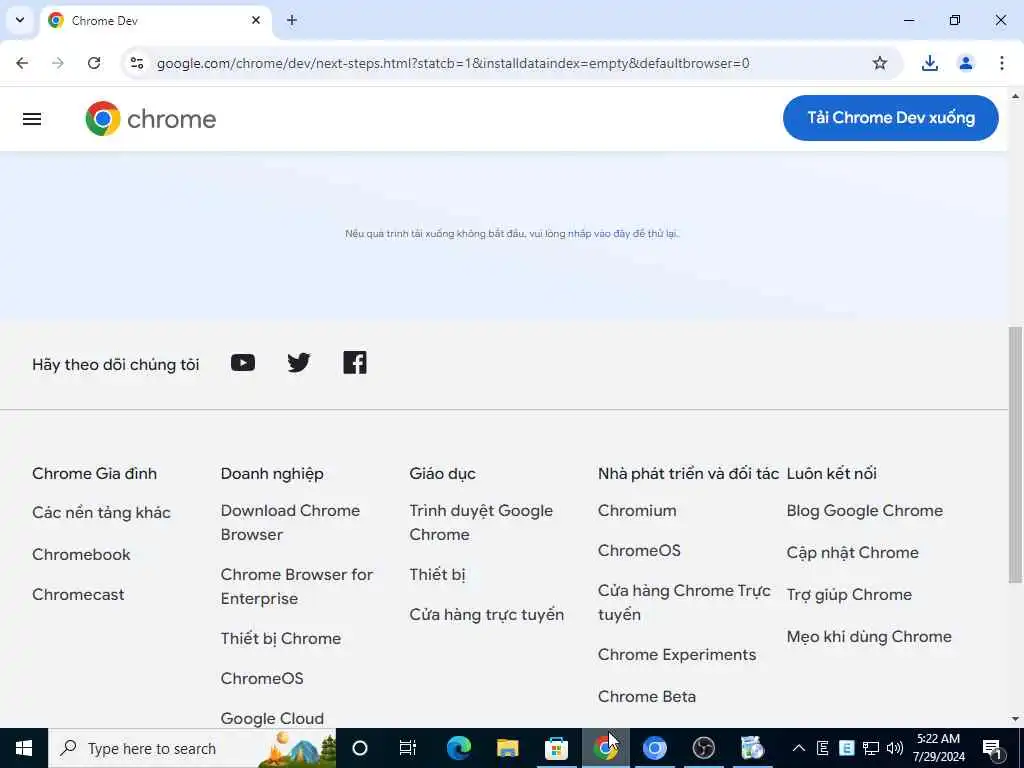Open Thiết bị link under Giáo dục
Screen dimensions: 1024x768
click(x=438, y=575)
